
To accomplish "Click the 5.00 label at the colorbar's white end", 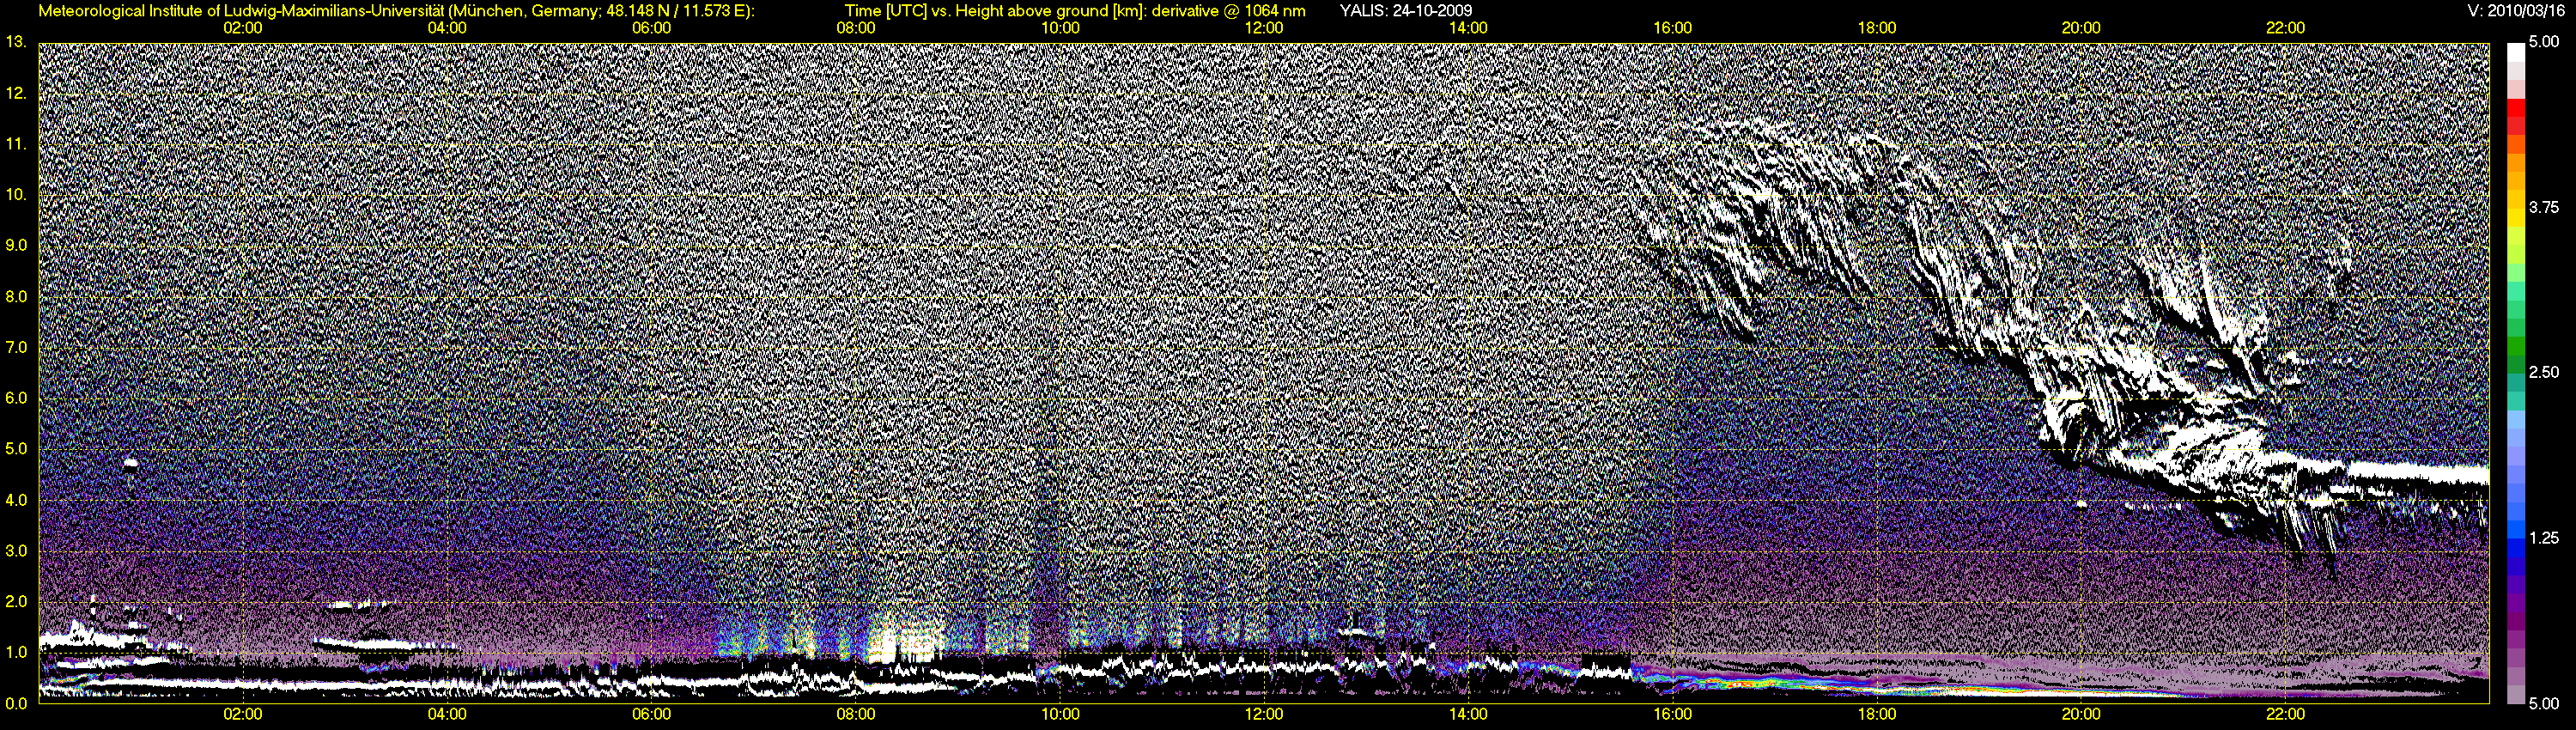I will [x=2543, y=42].
